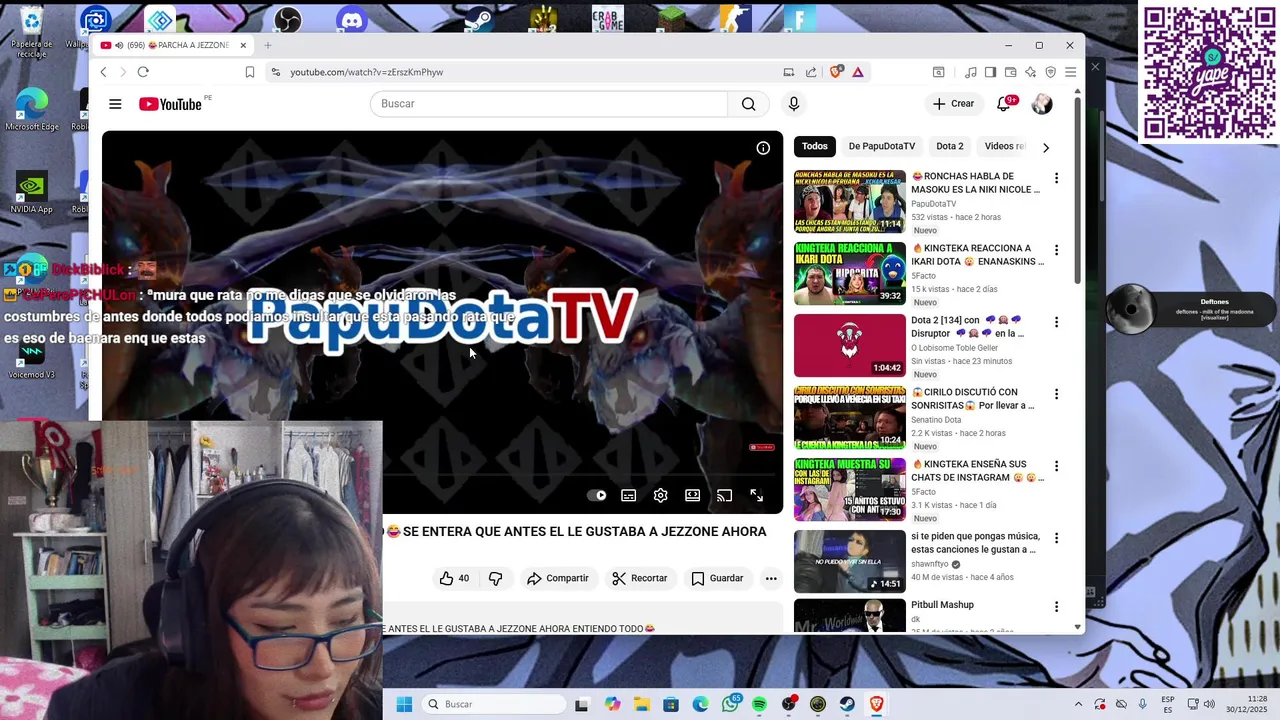Open more actions menu below video
The image size is (1280, 720).
[771, 578]
